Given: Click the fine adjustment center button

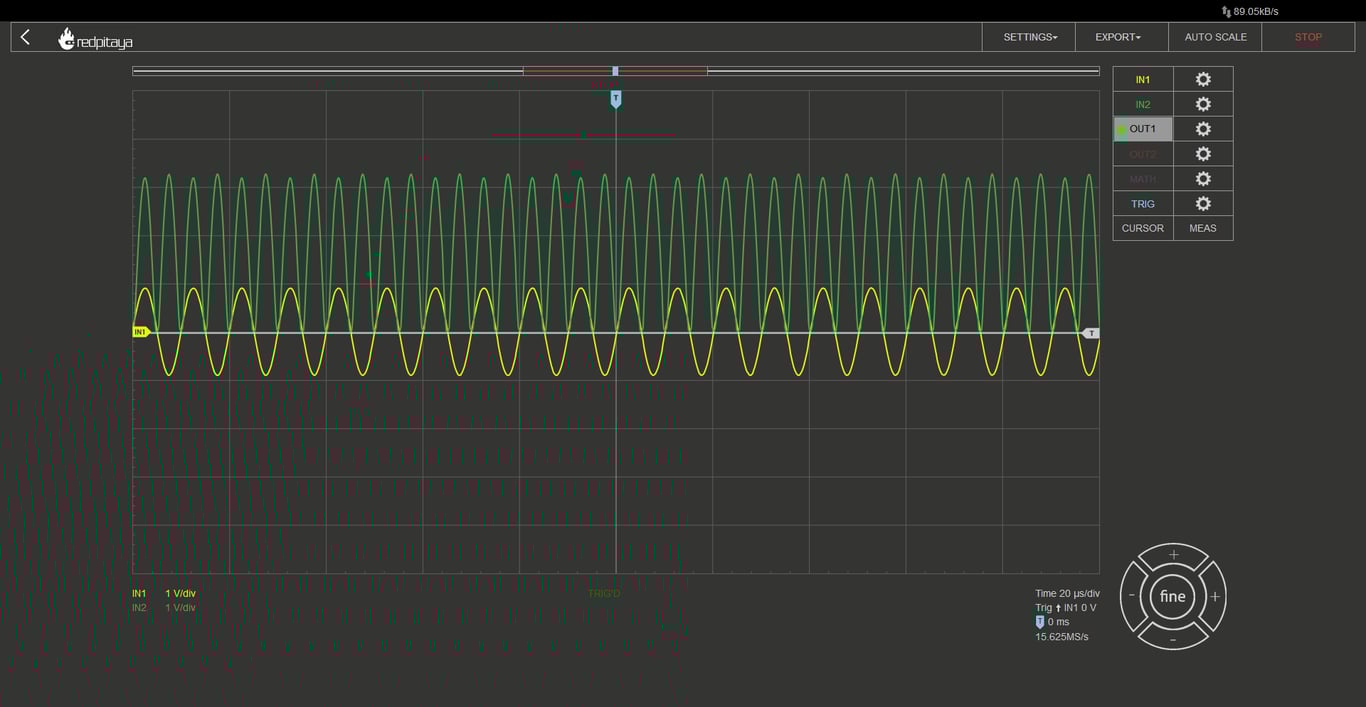Looking at the screenshot, I should [1173, 597].
